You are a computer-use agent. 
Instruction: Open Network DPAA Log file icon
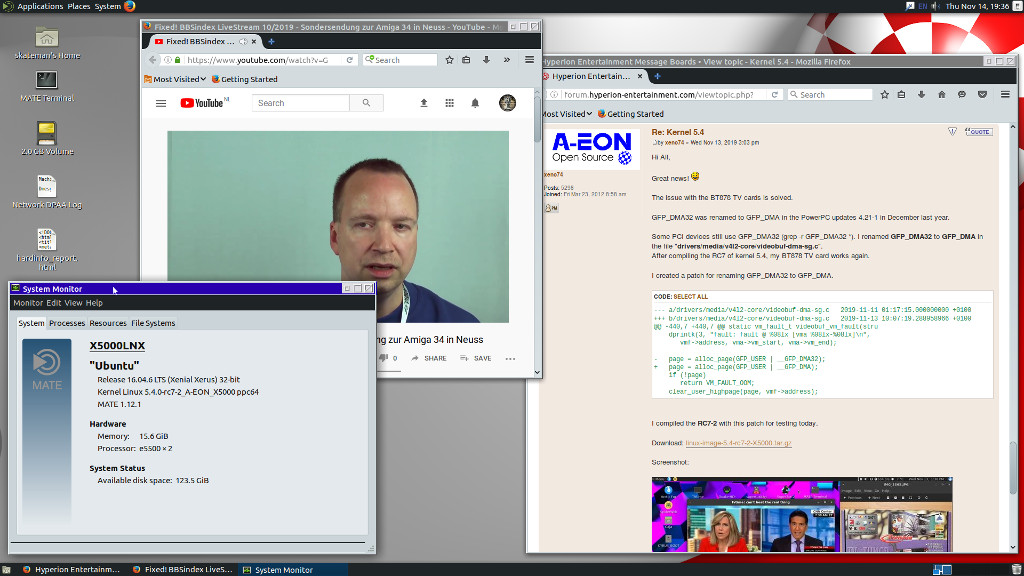pos(47,192)
